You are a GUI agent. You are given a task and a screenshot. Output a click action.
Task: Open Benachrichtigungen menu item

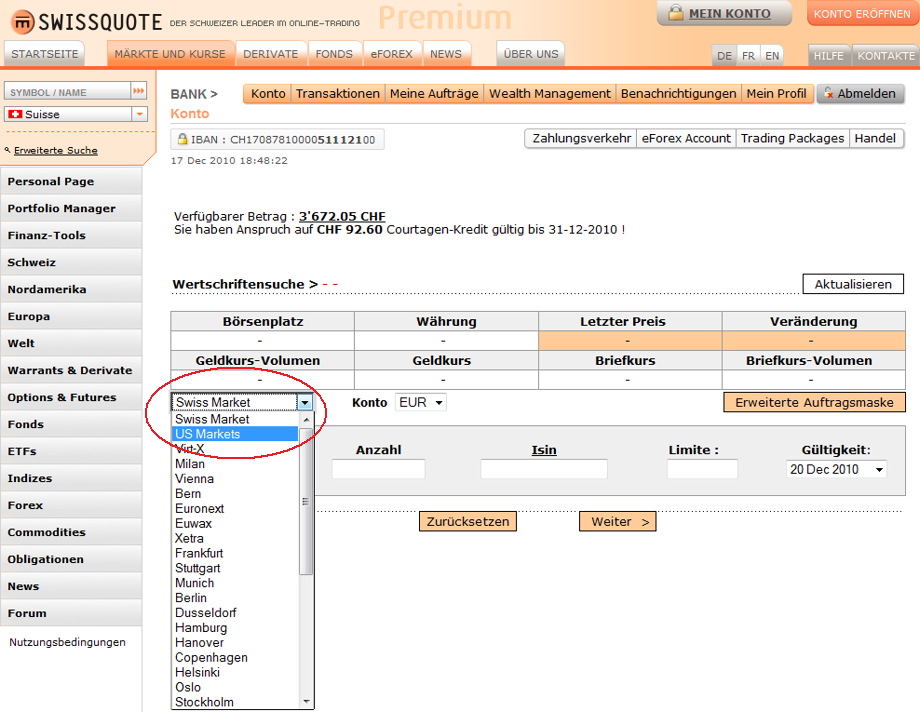point(678,94)
